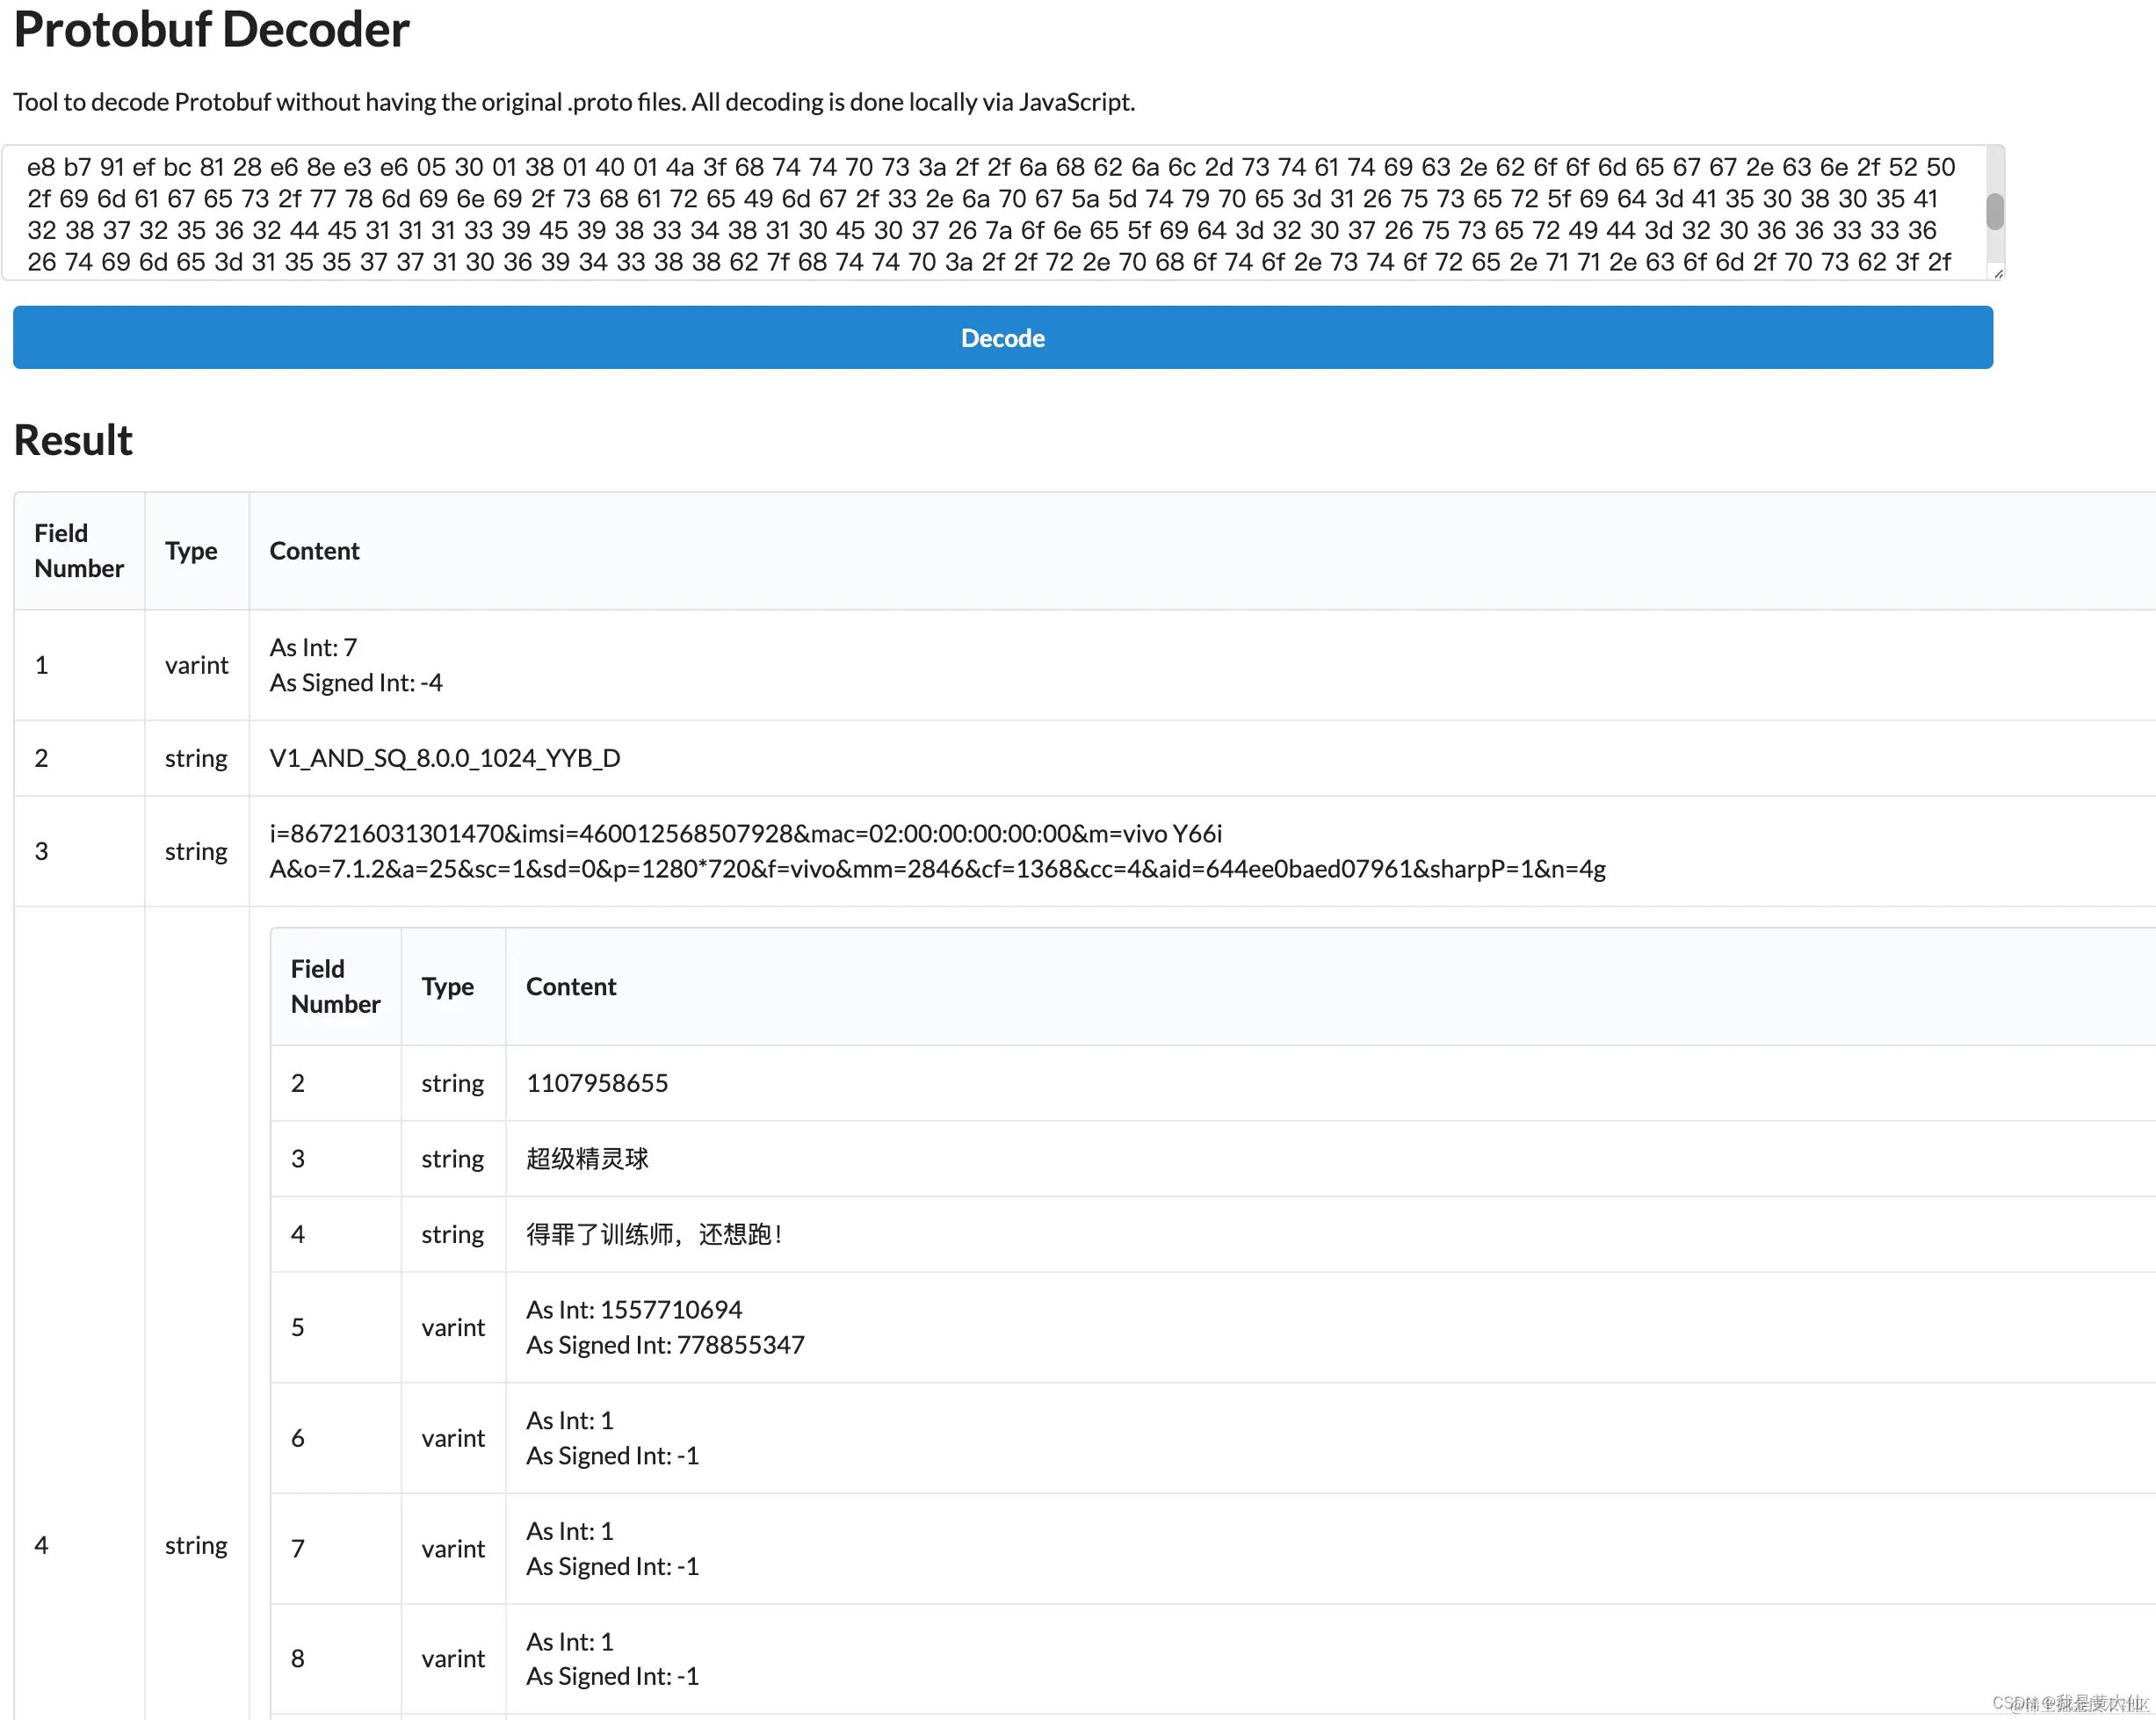Click the tool description sentence about JavaScript
Image resolution: width=2156 pixels, height=1720 pixels.
(573, 102)
